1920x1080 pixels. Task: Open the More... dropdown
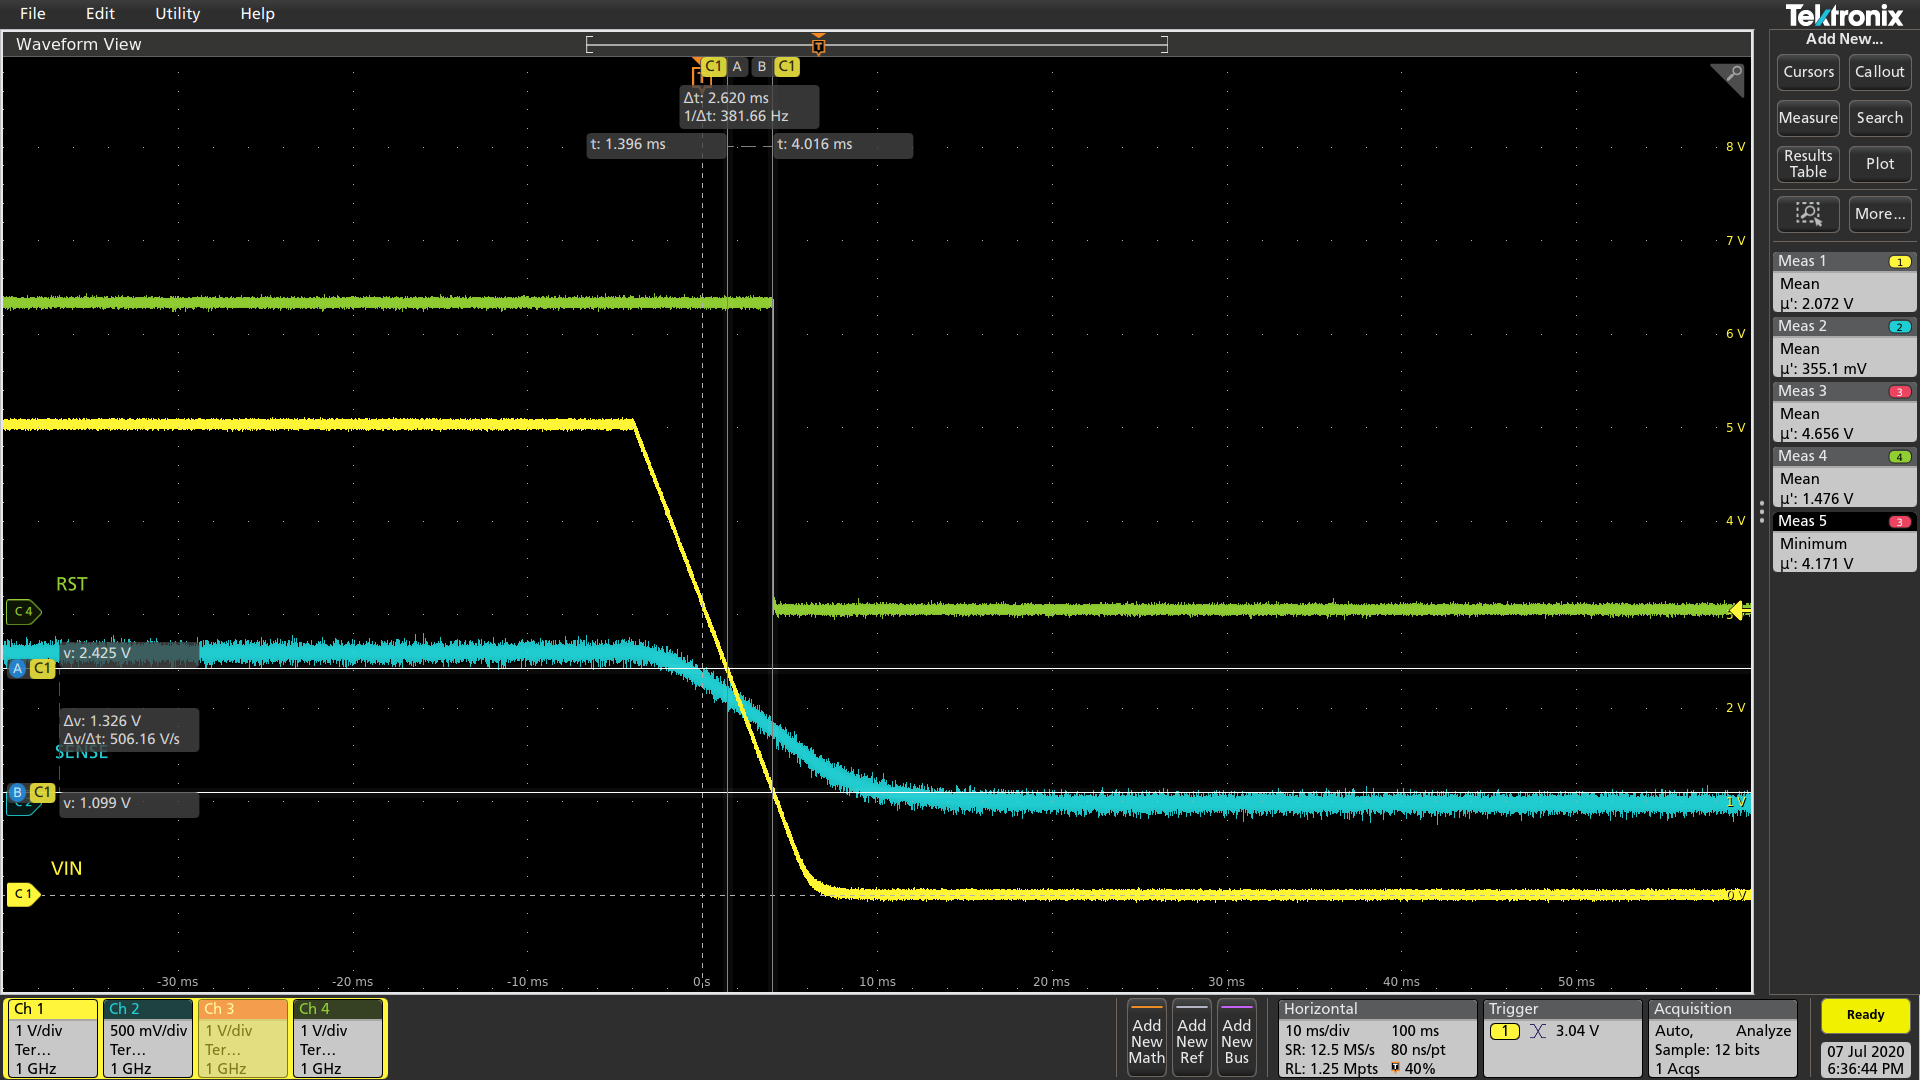pyautogui.click(x=1879, y=214)
